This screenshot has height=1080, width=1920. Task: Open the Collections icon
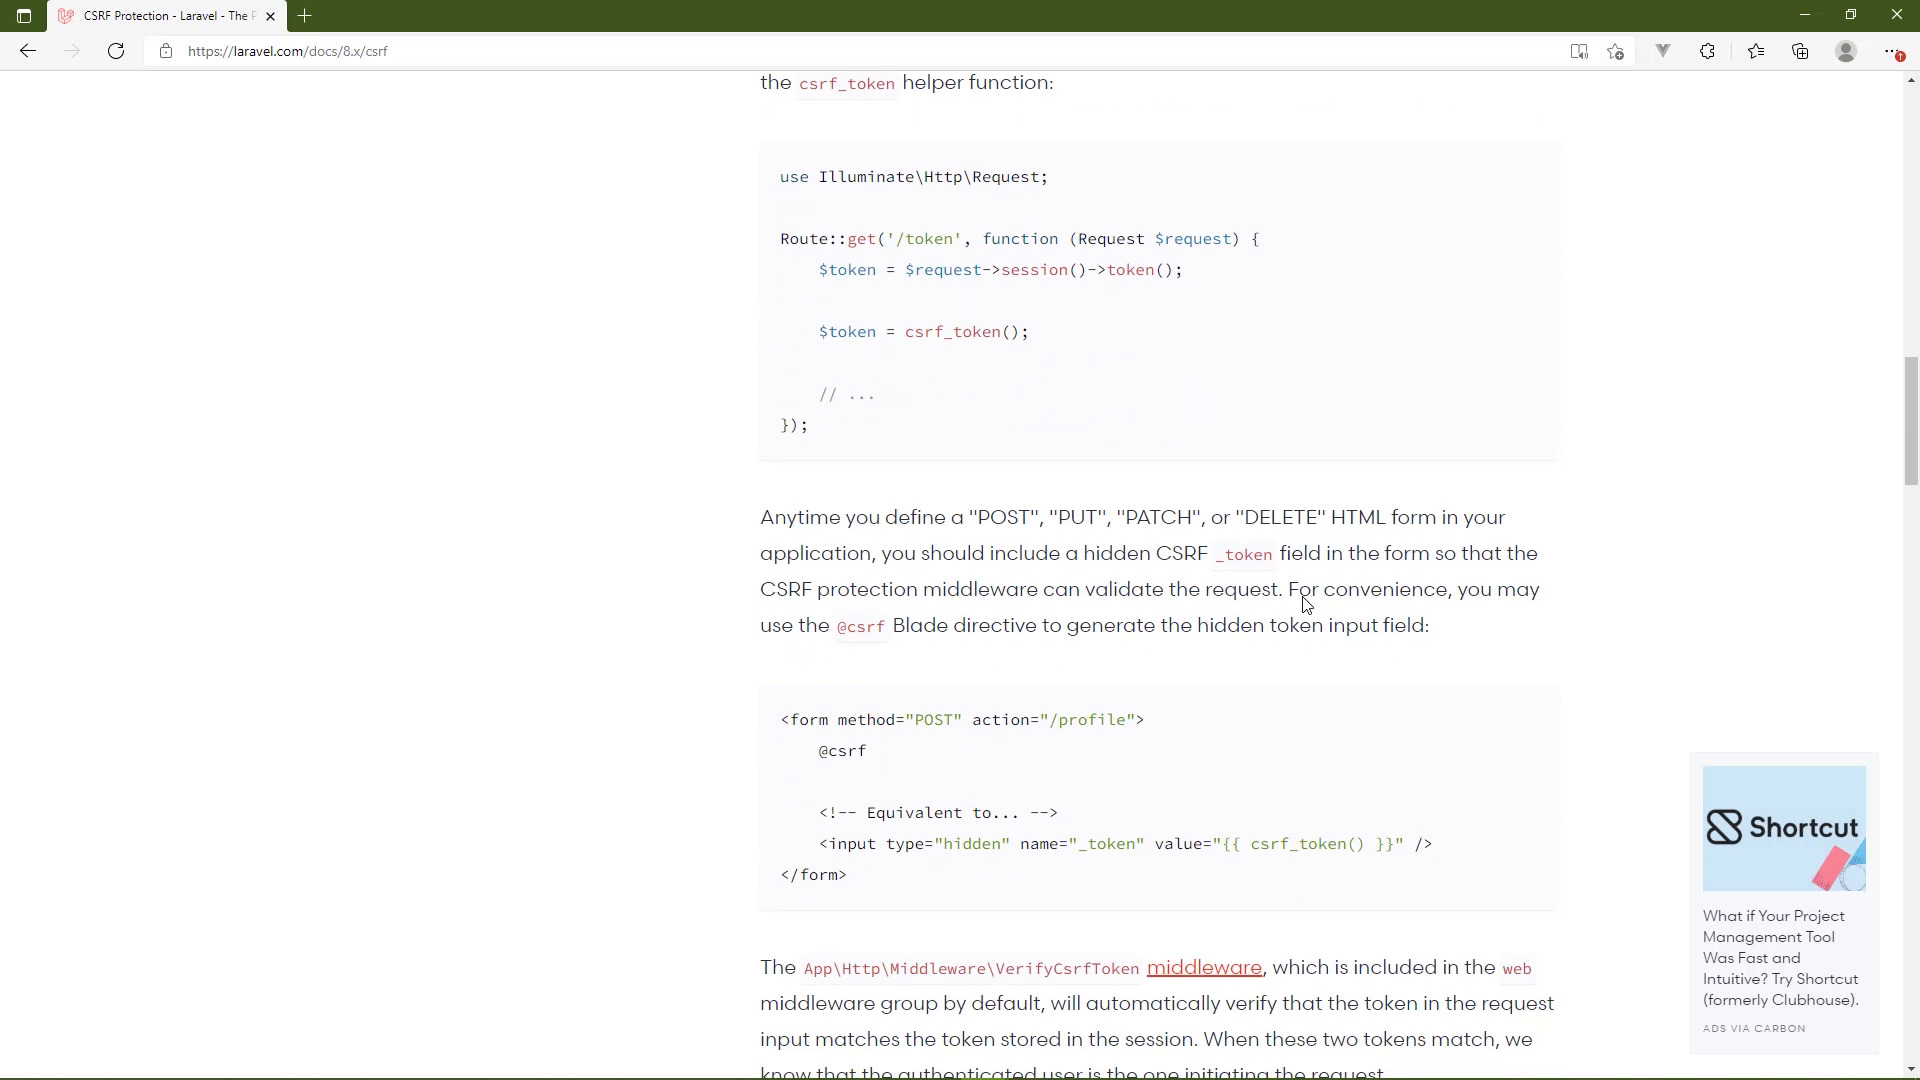click(1800, 51)
